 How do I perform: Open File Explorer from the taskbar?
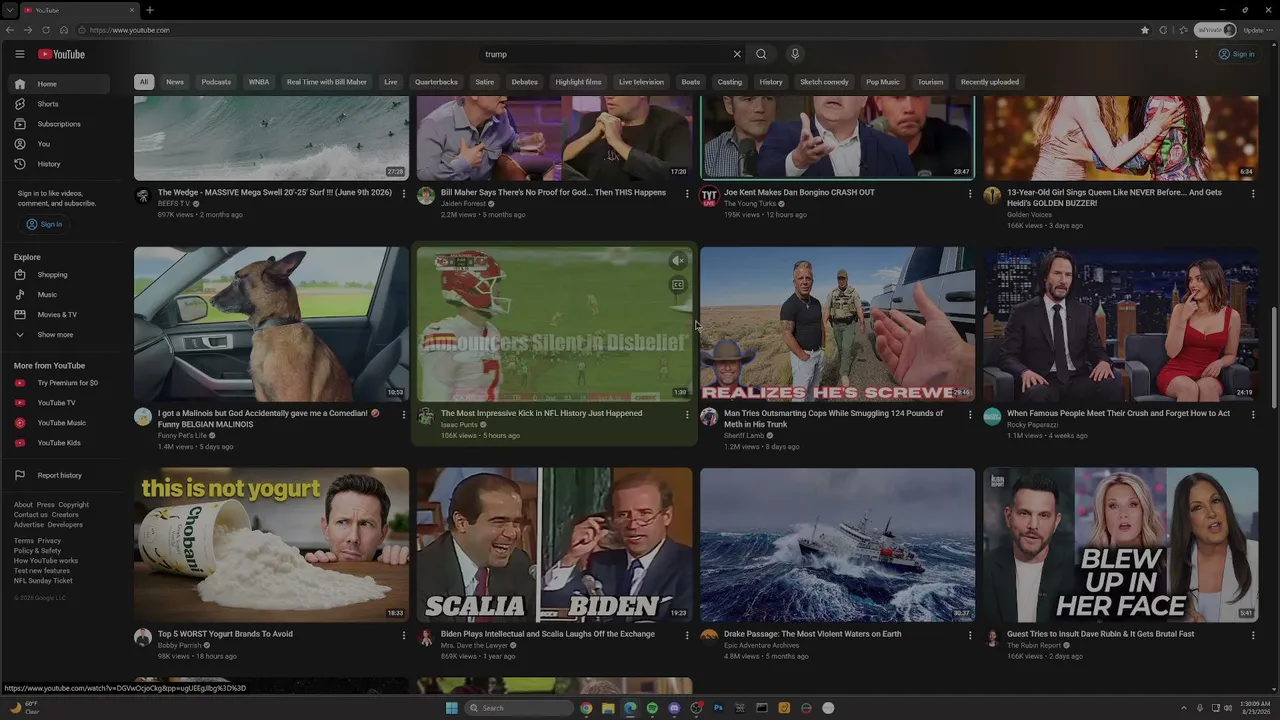point(608,708)
